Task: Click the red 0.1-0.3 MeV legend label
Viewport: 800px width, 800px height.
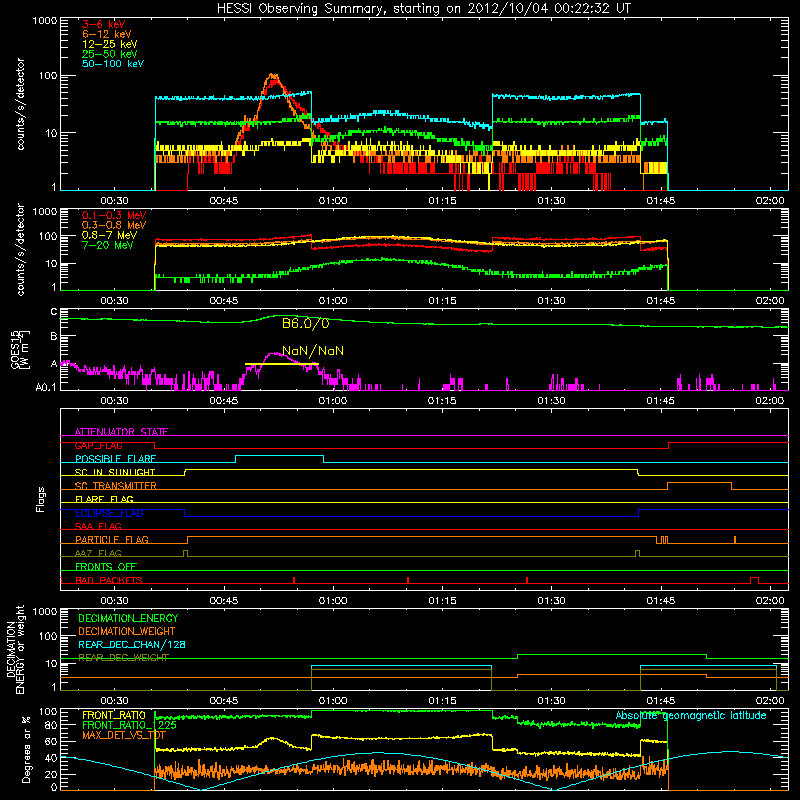Action: (114, 215)
